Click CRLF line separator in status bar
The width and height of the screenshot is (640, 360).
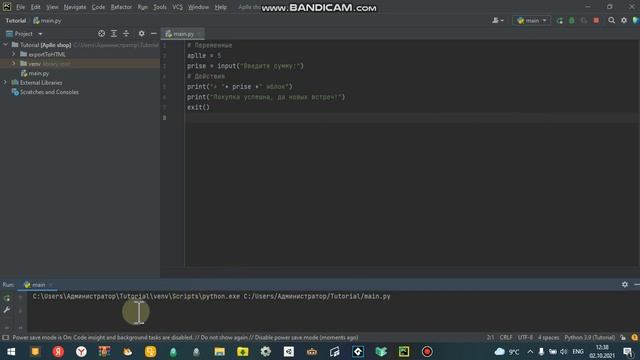[x=506, y=338]
